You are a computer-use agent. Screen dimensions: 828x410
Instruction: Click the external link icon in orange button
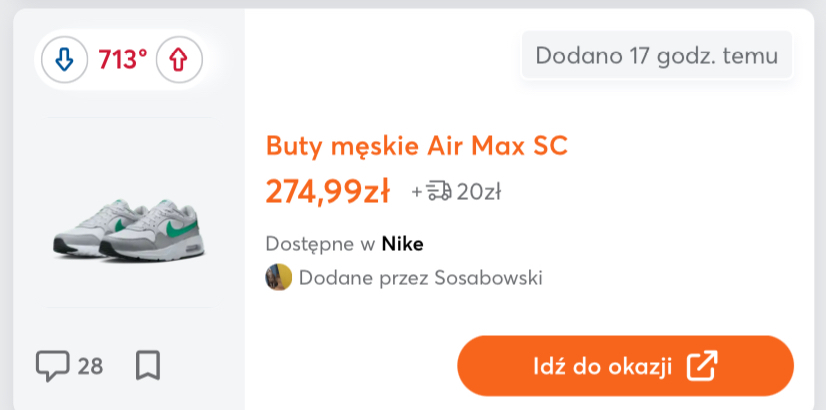pyautogui.click(x=702, y=366)
